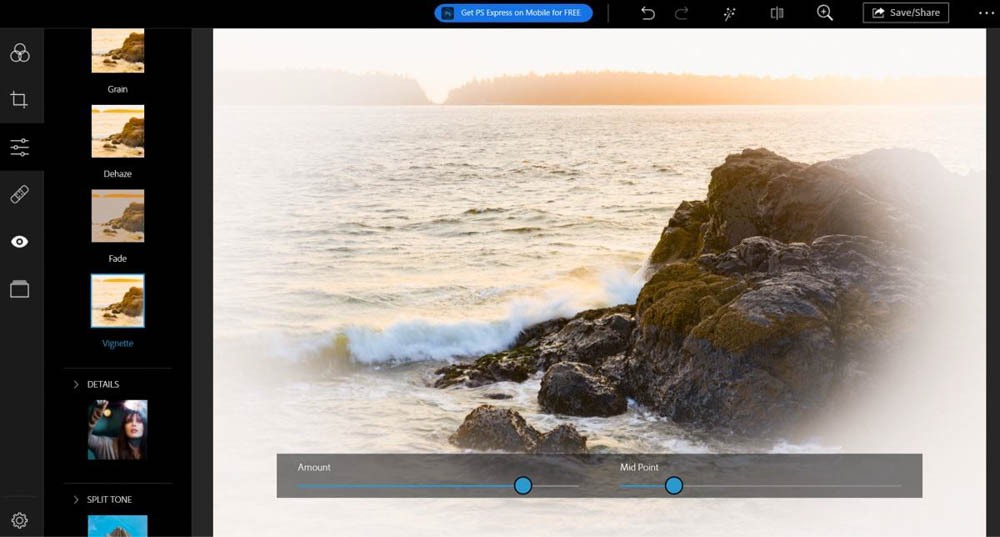Click the SPLIT TONE section heading text
This screenshot has width=1000, height=537.
coord(110,499)
